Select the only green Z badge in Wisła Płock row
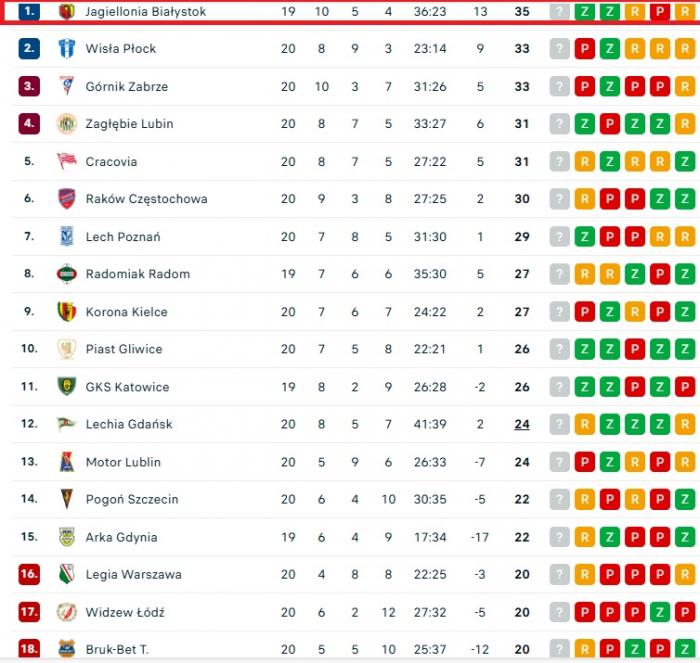Screen dimensions: 700x663 [610, 49]
